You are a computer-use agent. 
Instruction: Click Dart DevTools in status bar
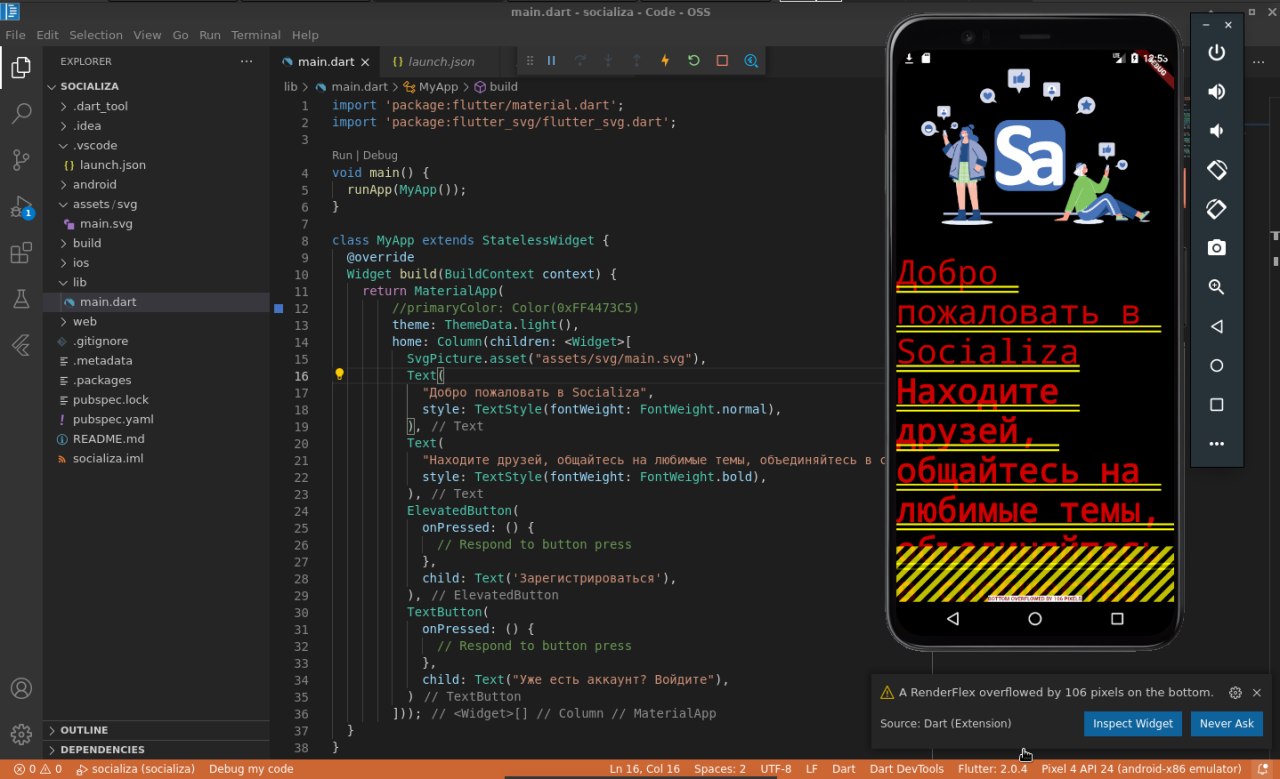pyautogui.click(x=906, y=769)
